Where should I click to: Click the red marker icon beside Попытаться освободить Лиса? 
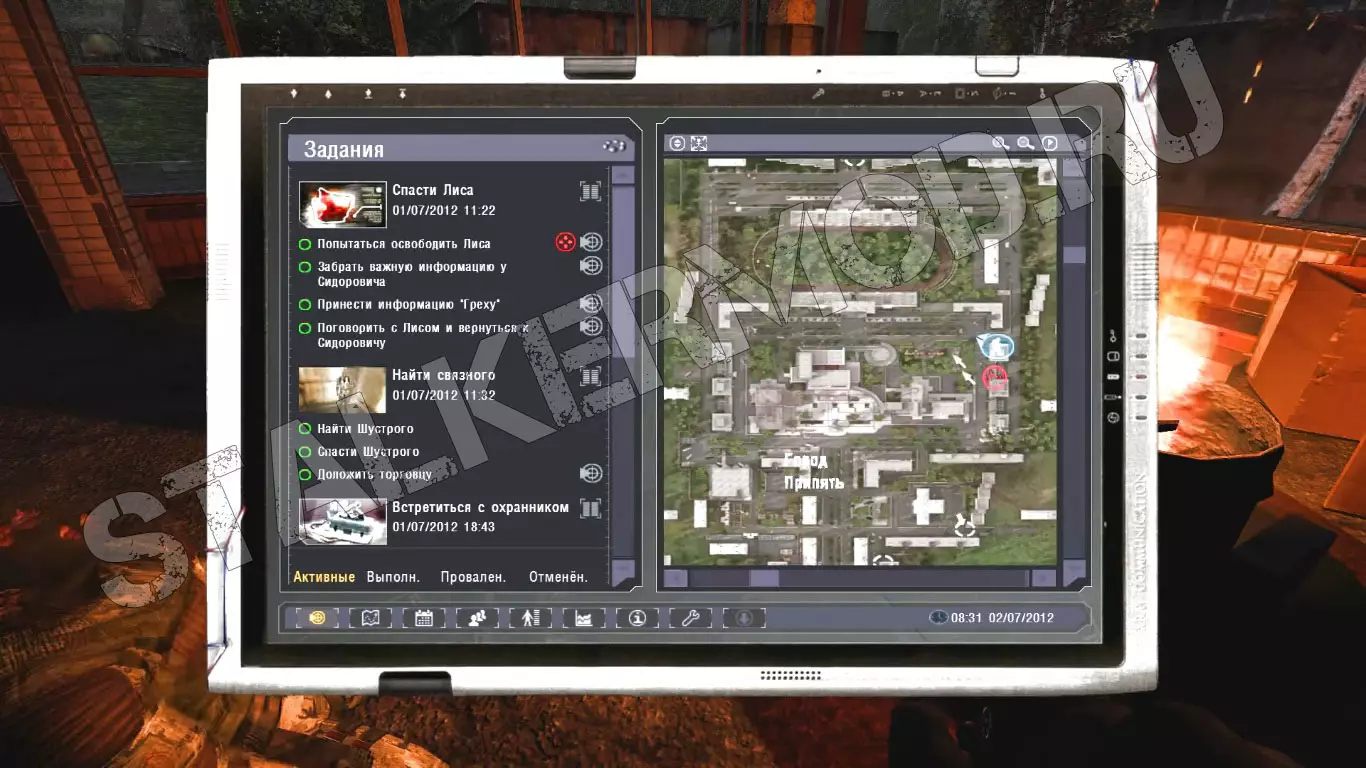[565, 242]
